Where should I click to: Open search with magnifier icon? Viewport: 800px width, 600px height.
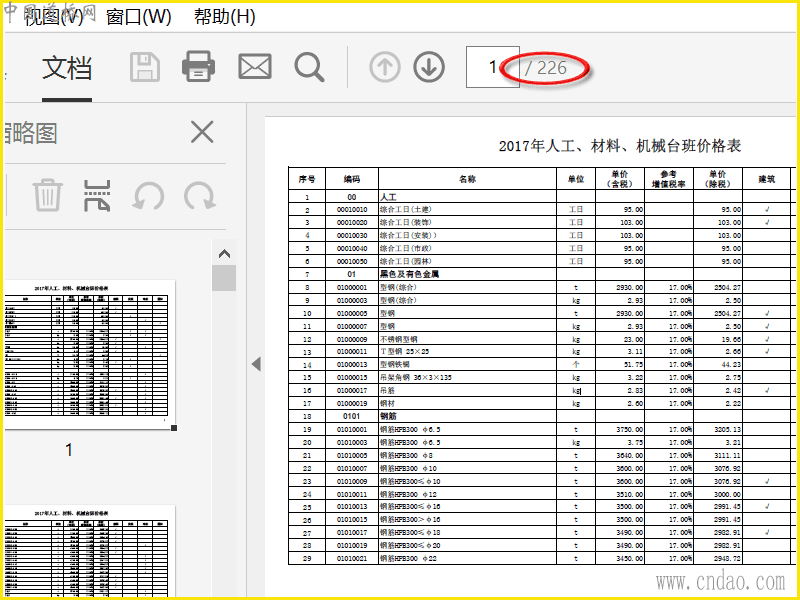(309, 67)
